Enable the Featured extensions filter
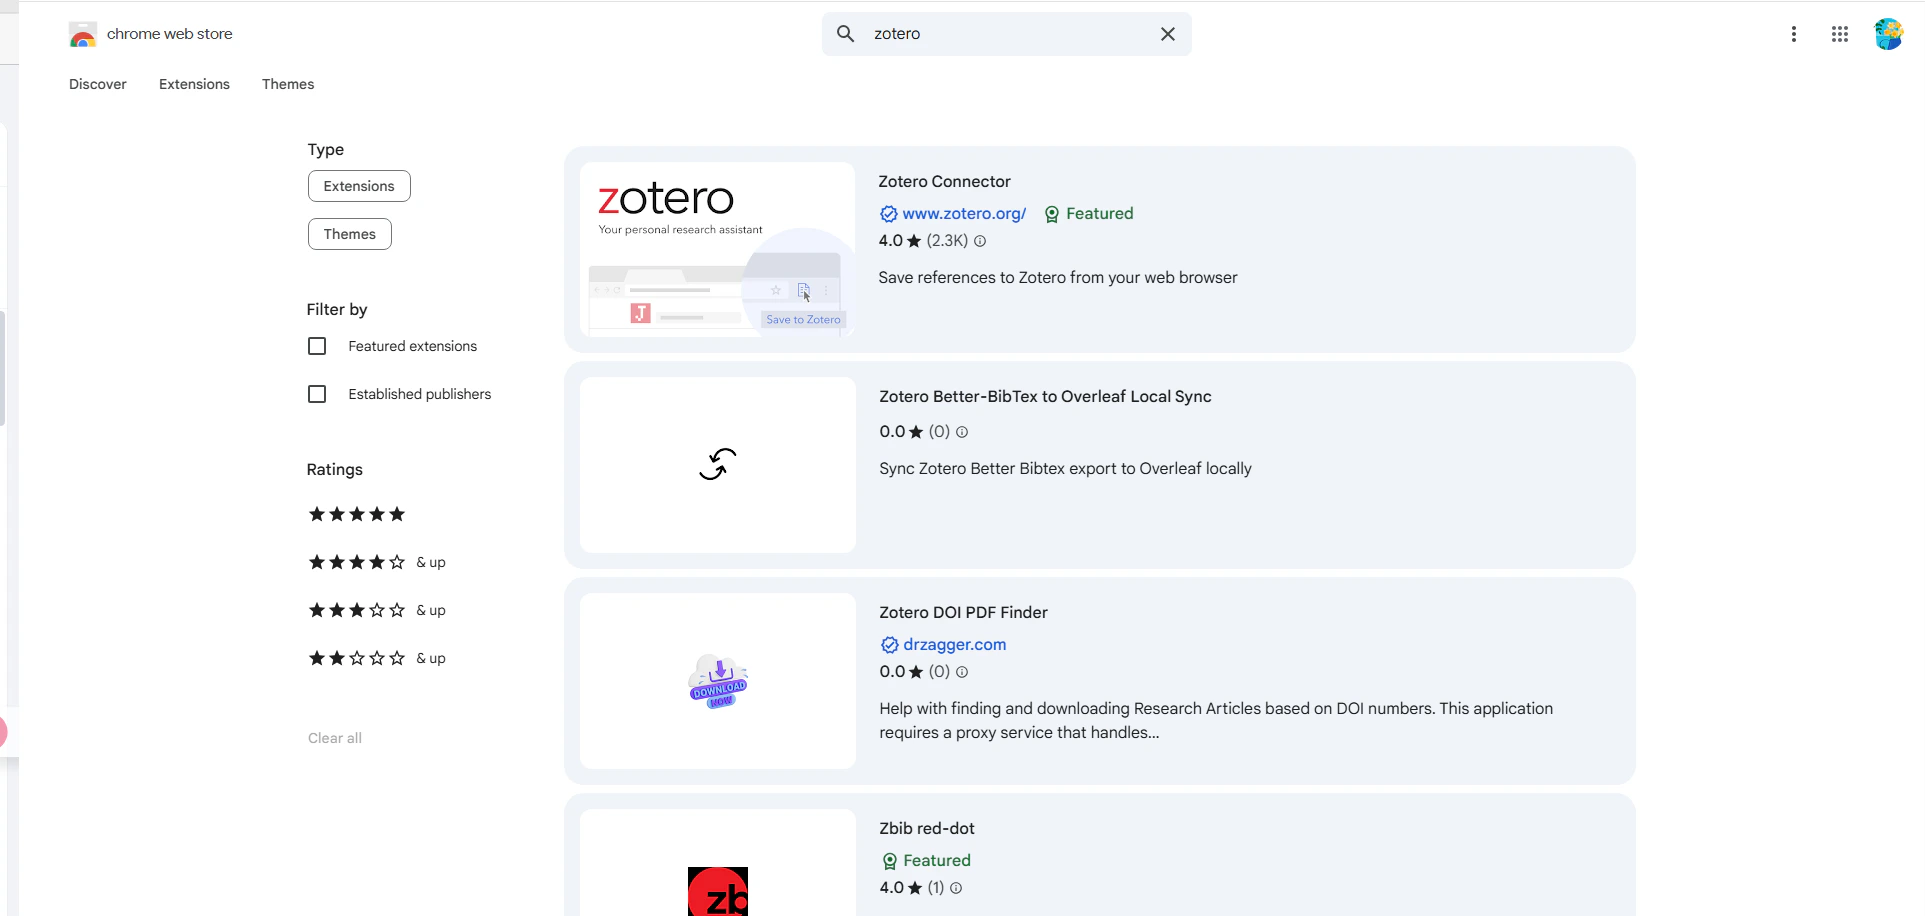Image resolution: width=1925 pixels, height=916 pixels. 317,346
